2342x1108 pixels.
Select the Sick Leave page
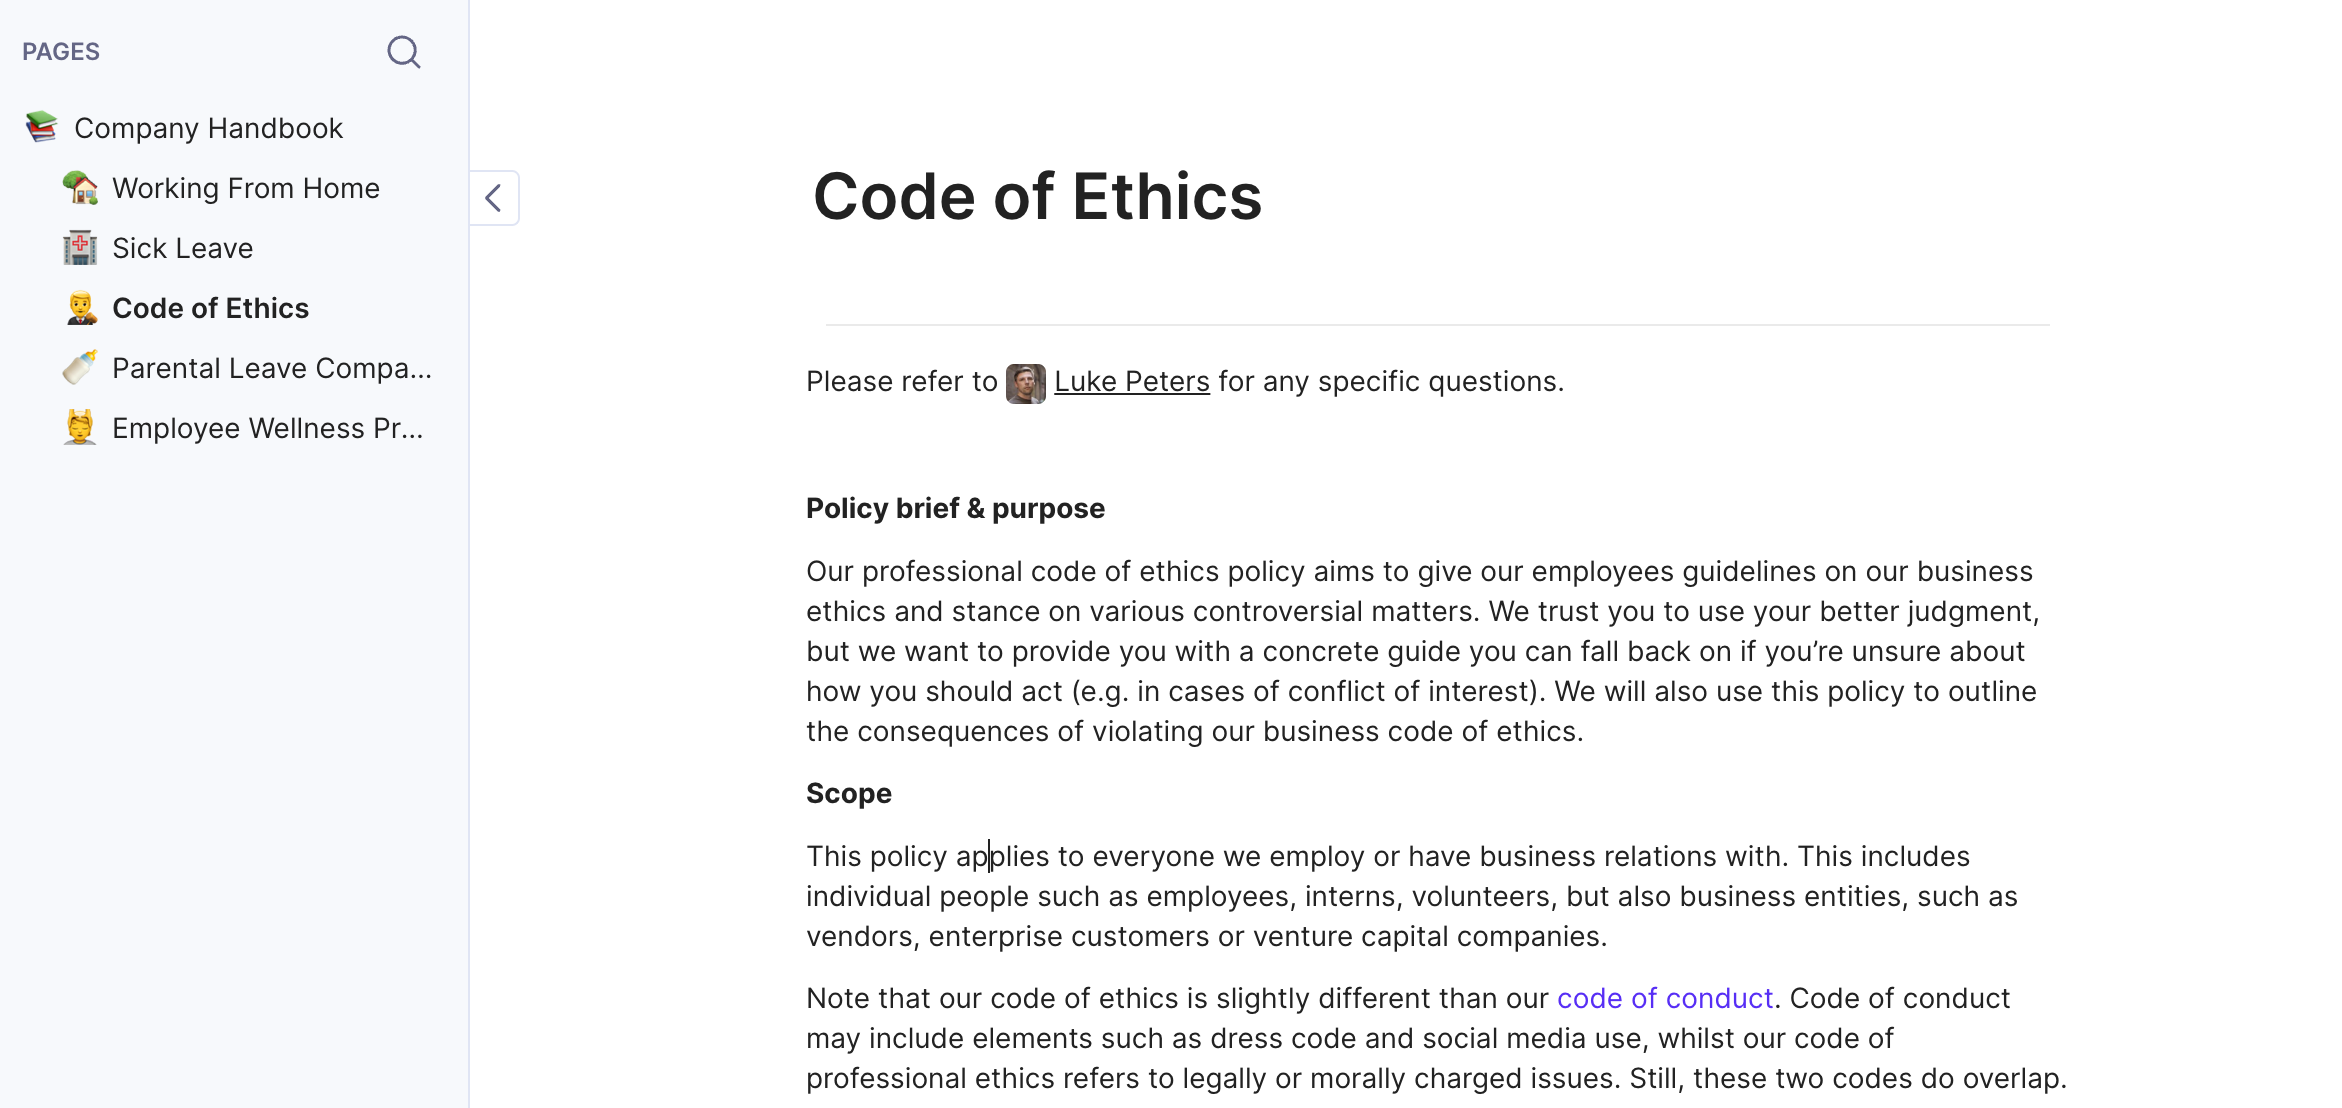[x=183, y=248]
